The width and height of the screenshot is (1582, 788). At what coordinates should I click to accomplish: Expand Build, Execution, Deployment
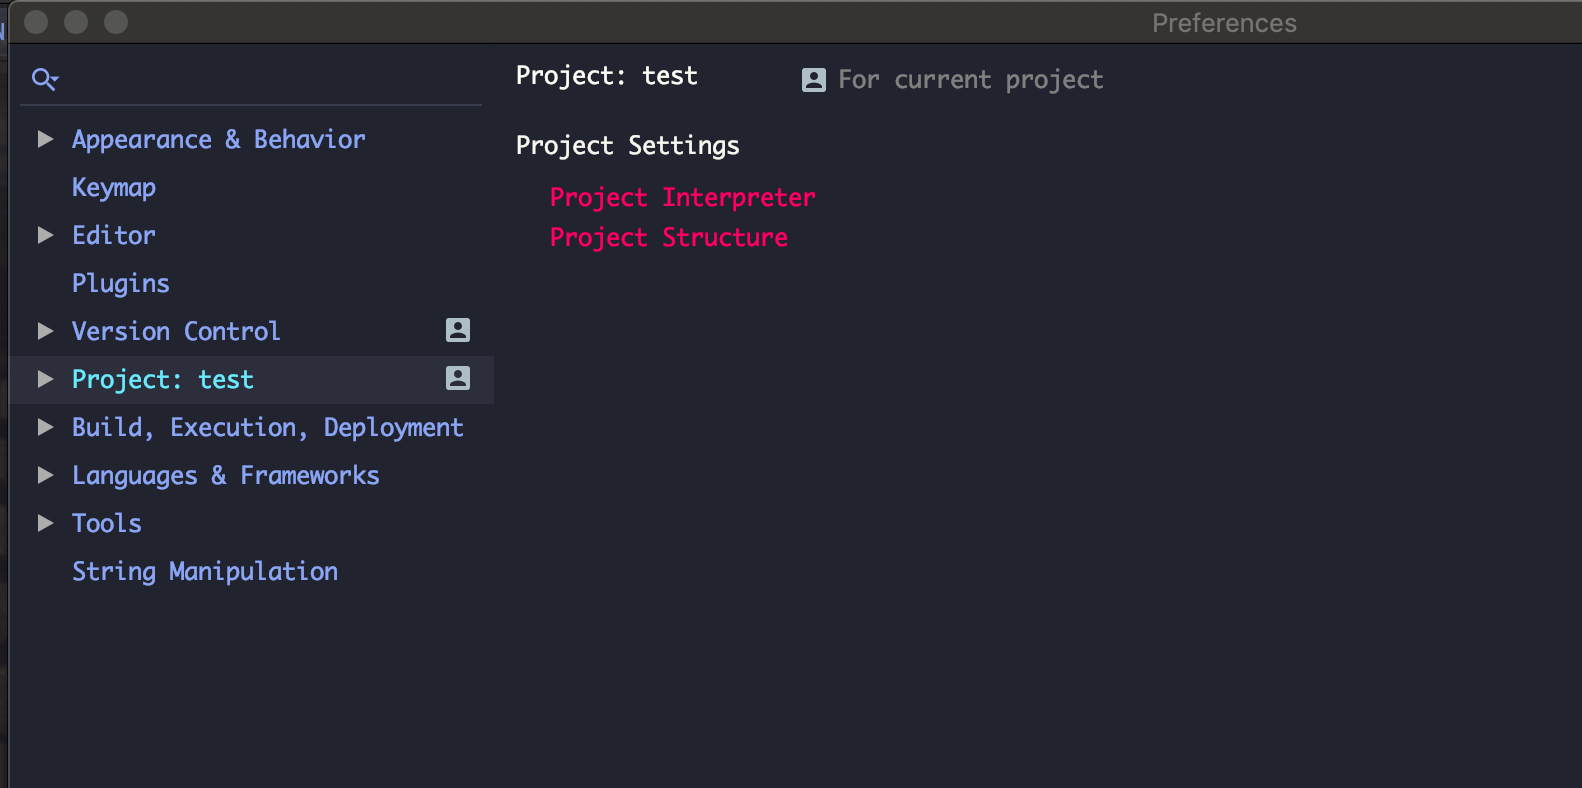[45, 427]
